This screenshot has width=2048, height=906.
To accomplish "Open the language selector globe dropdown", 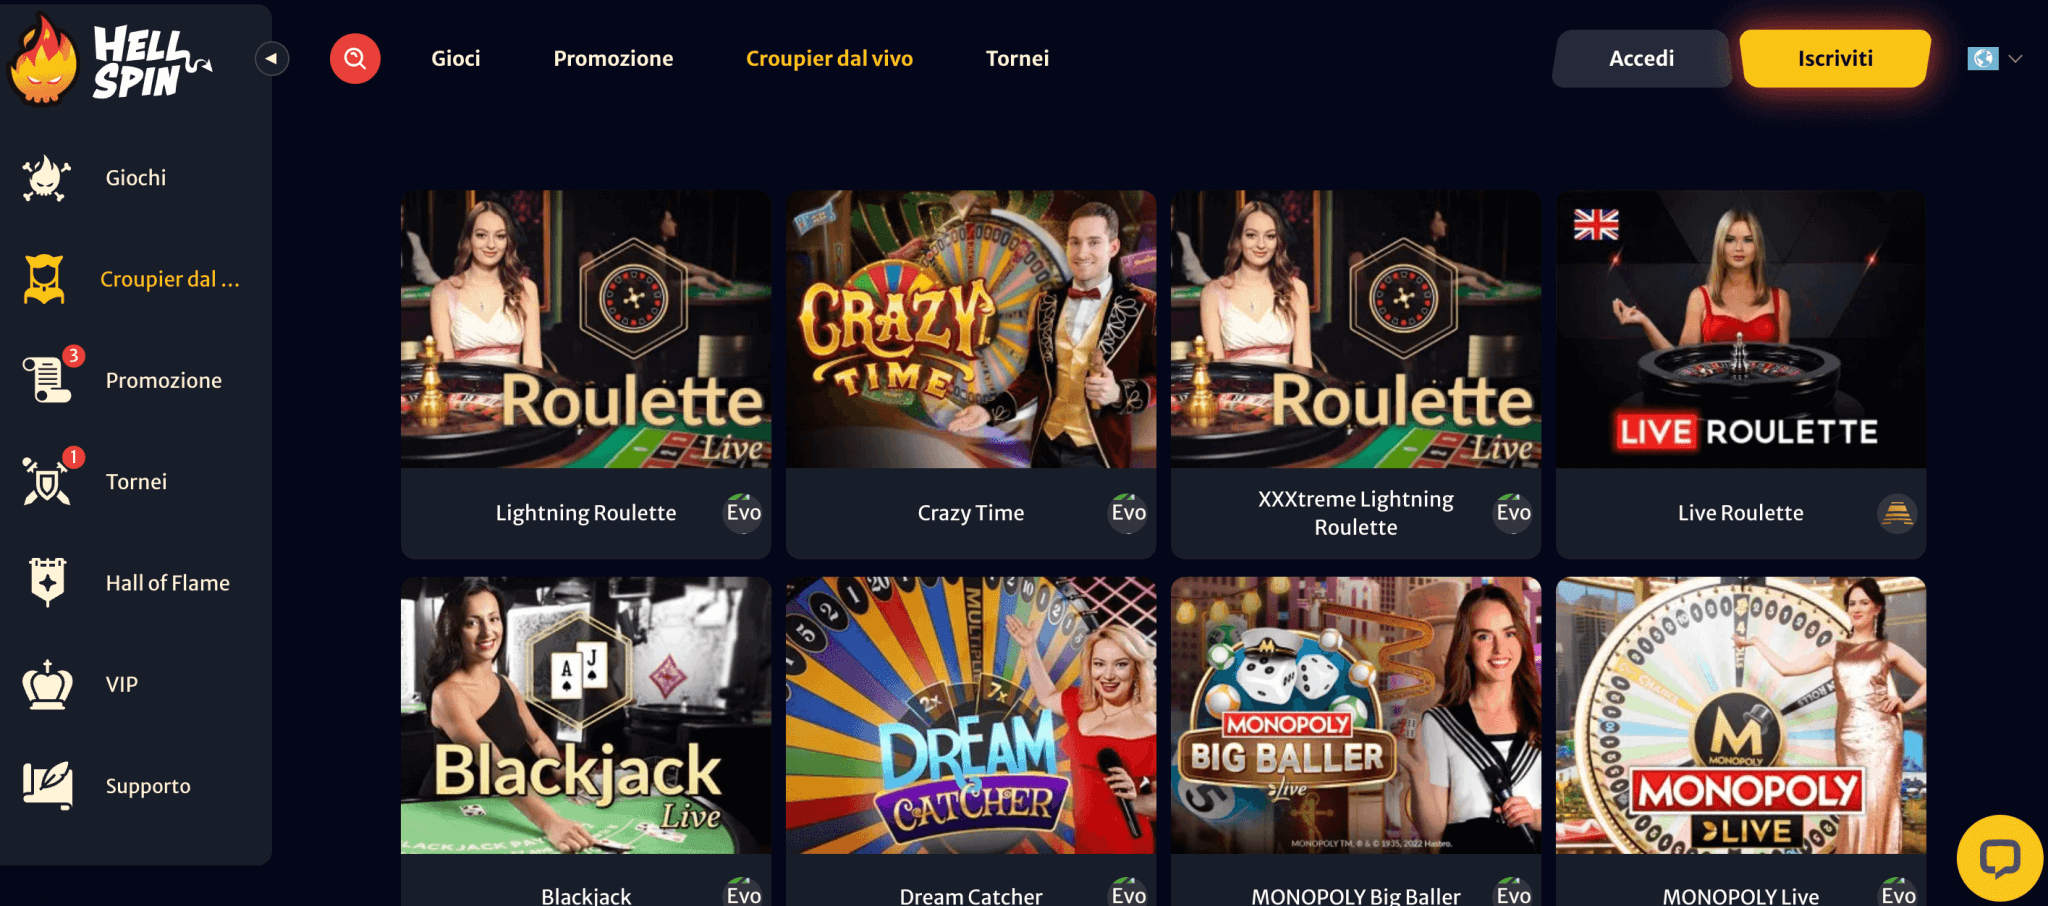I will (1994, 58).
